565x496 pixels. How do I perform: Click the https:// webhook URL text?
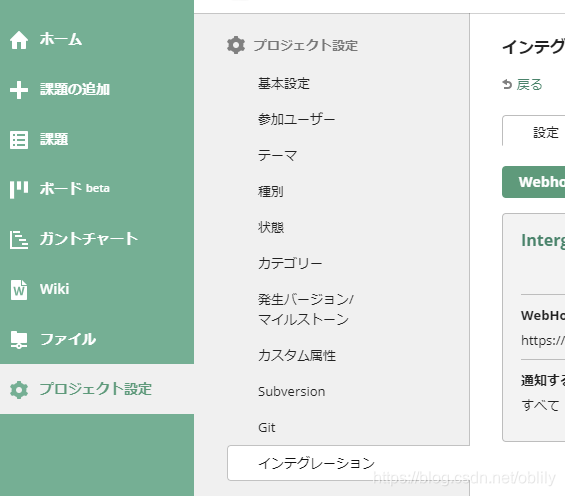coord(543,340)
